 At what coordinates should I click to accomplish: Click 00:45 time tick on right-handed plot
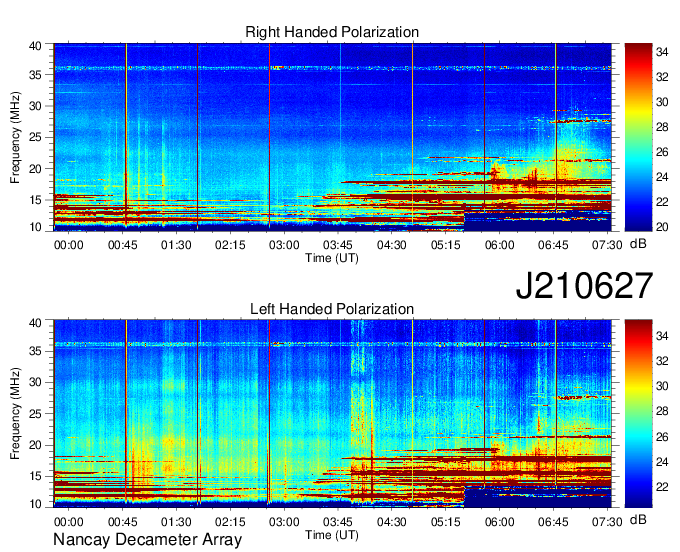(122, 245)
